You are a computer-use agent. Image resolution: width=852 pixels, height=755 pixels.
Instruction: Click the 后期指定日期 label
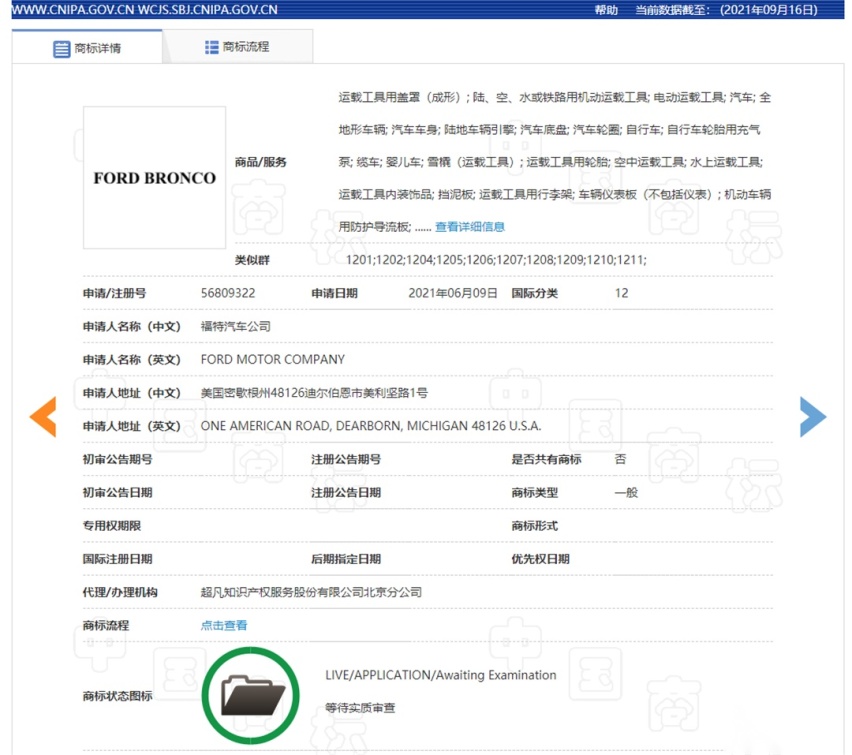tap(346, 559)
